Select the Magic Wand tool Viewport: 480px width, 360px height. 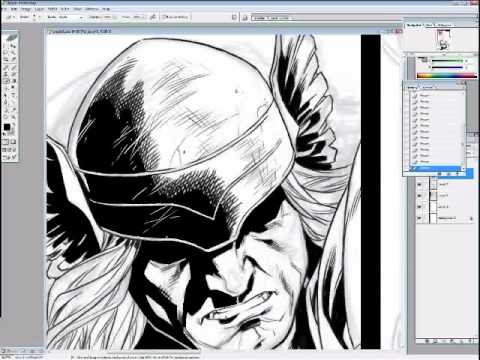13,53
